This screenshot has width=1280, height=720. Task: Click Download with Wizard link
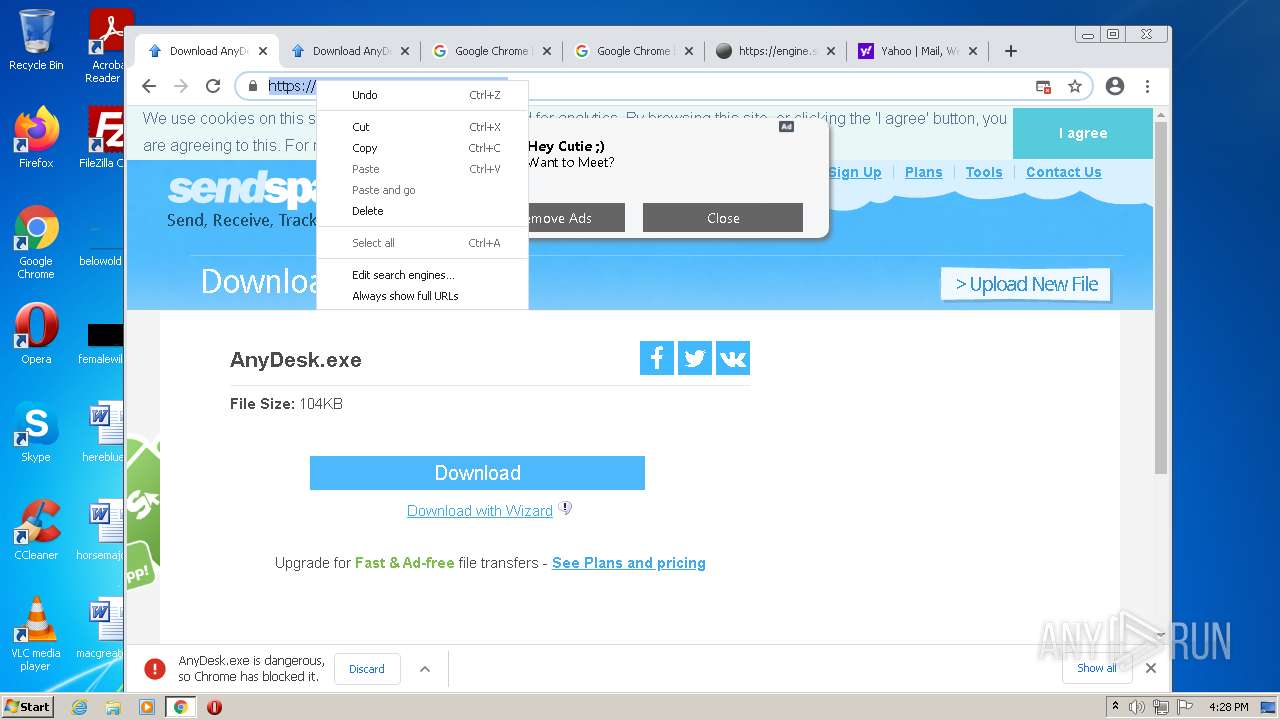pos(480,511)
